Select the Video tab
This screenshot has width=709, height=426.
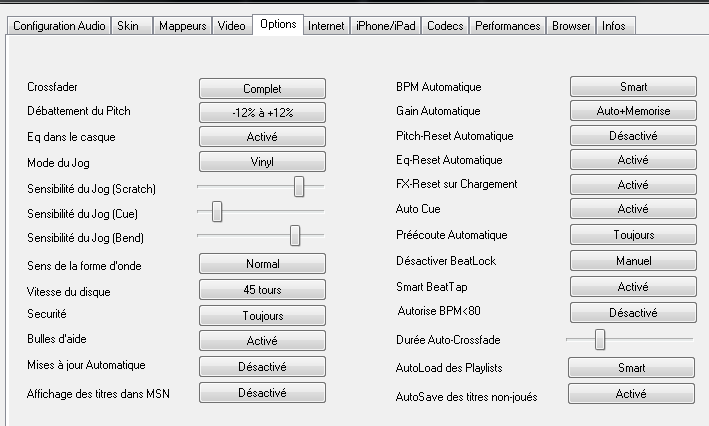[231, 26]
